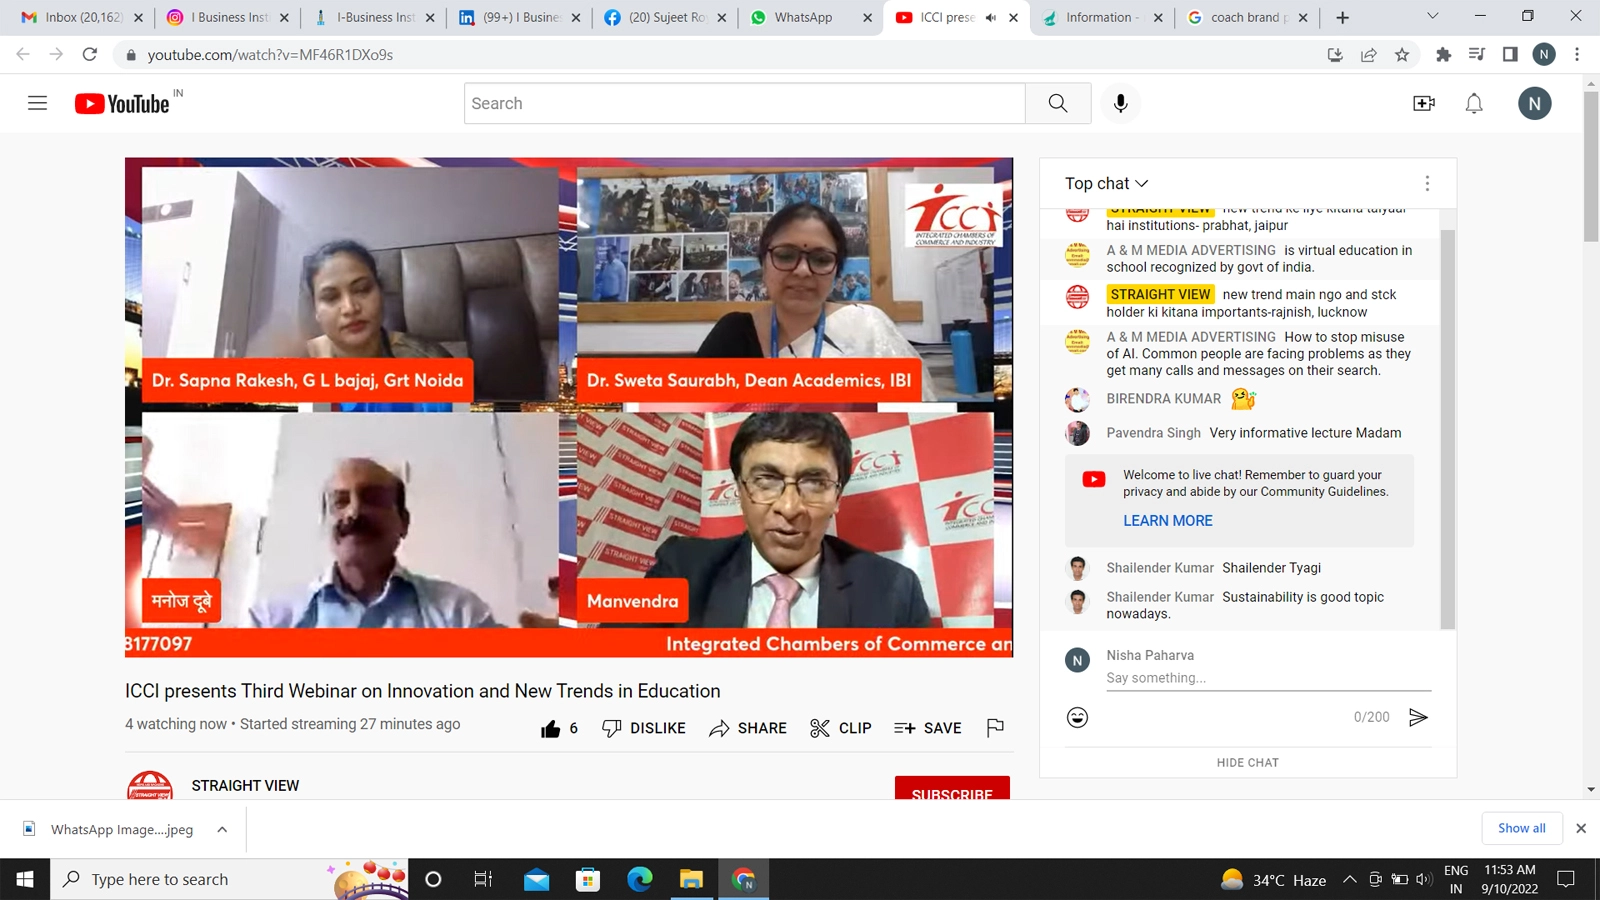Open Chrome three-dot menu

pyautogui.click(x=1577, y=55)
